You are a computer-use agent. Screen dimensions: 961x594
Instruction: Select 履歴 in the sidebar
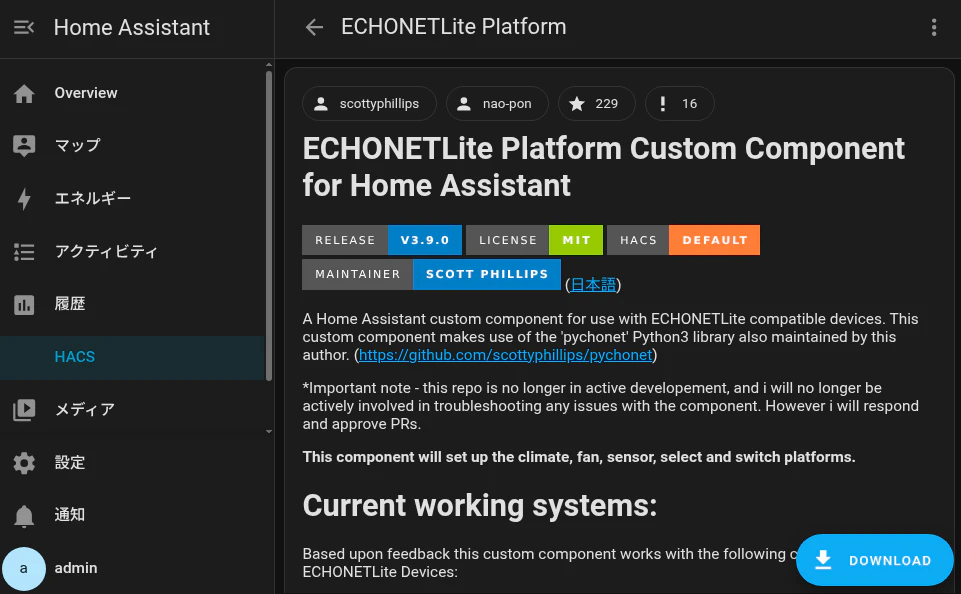132,304
